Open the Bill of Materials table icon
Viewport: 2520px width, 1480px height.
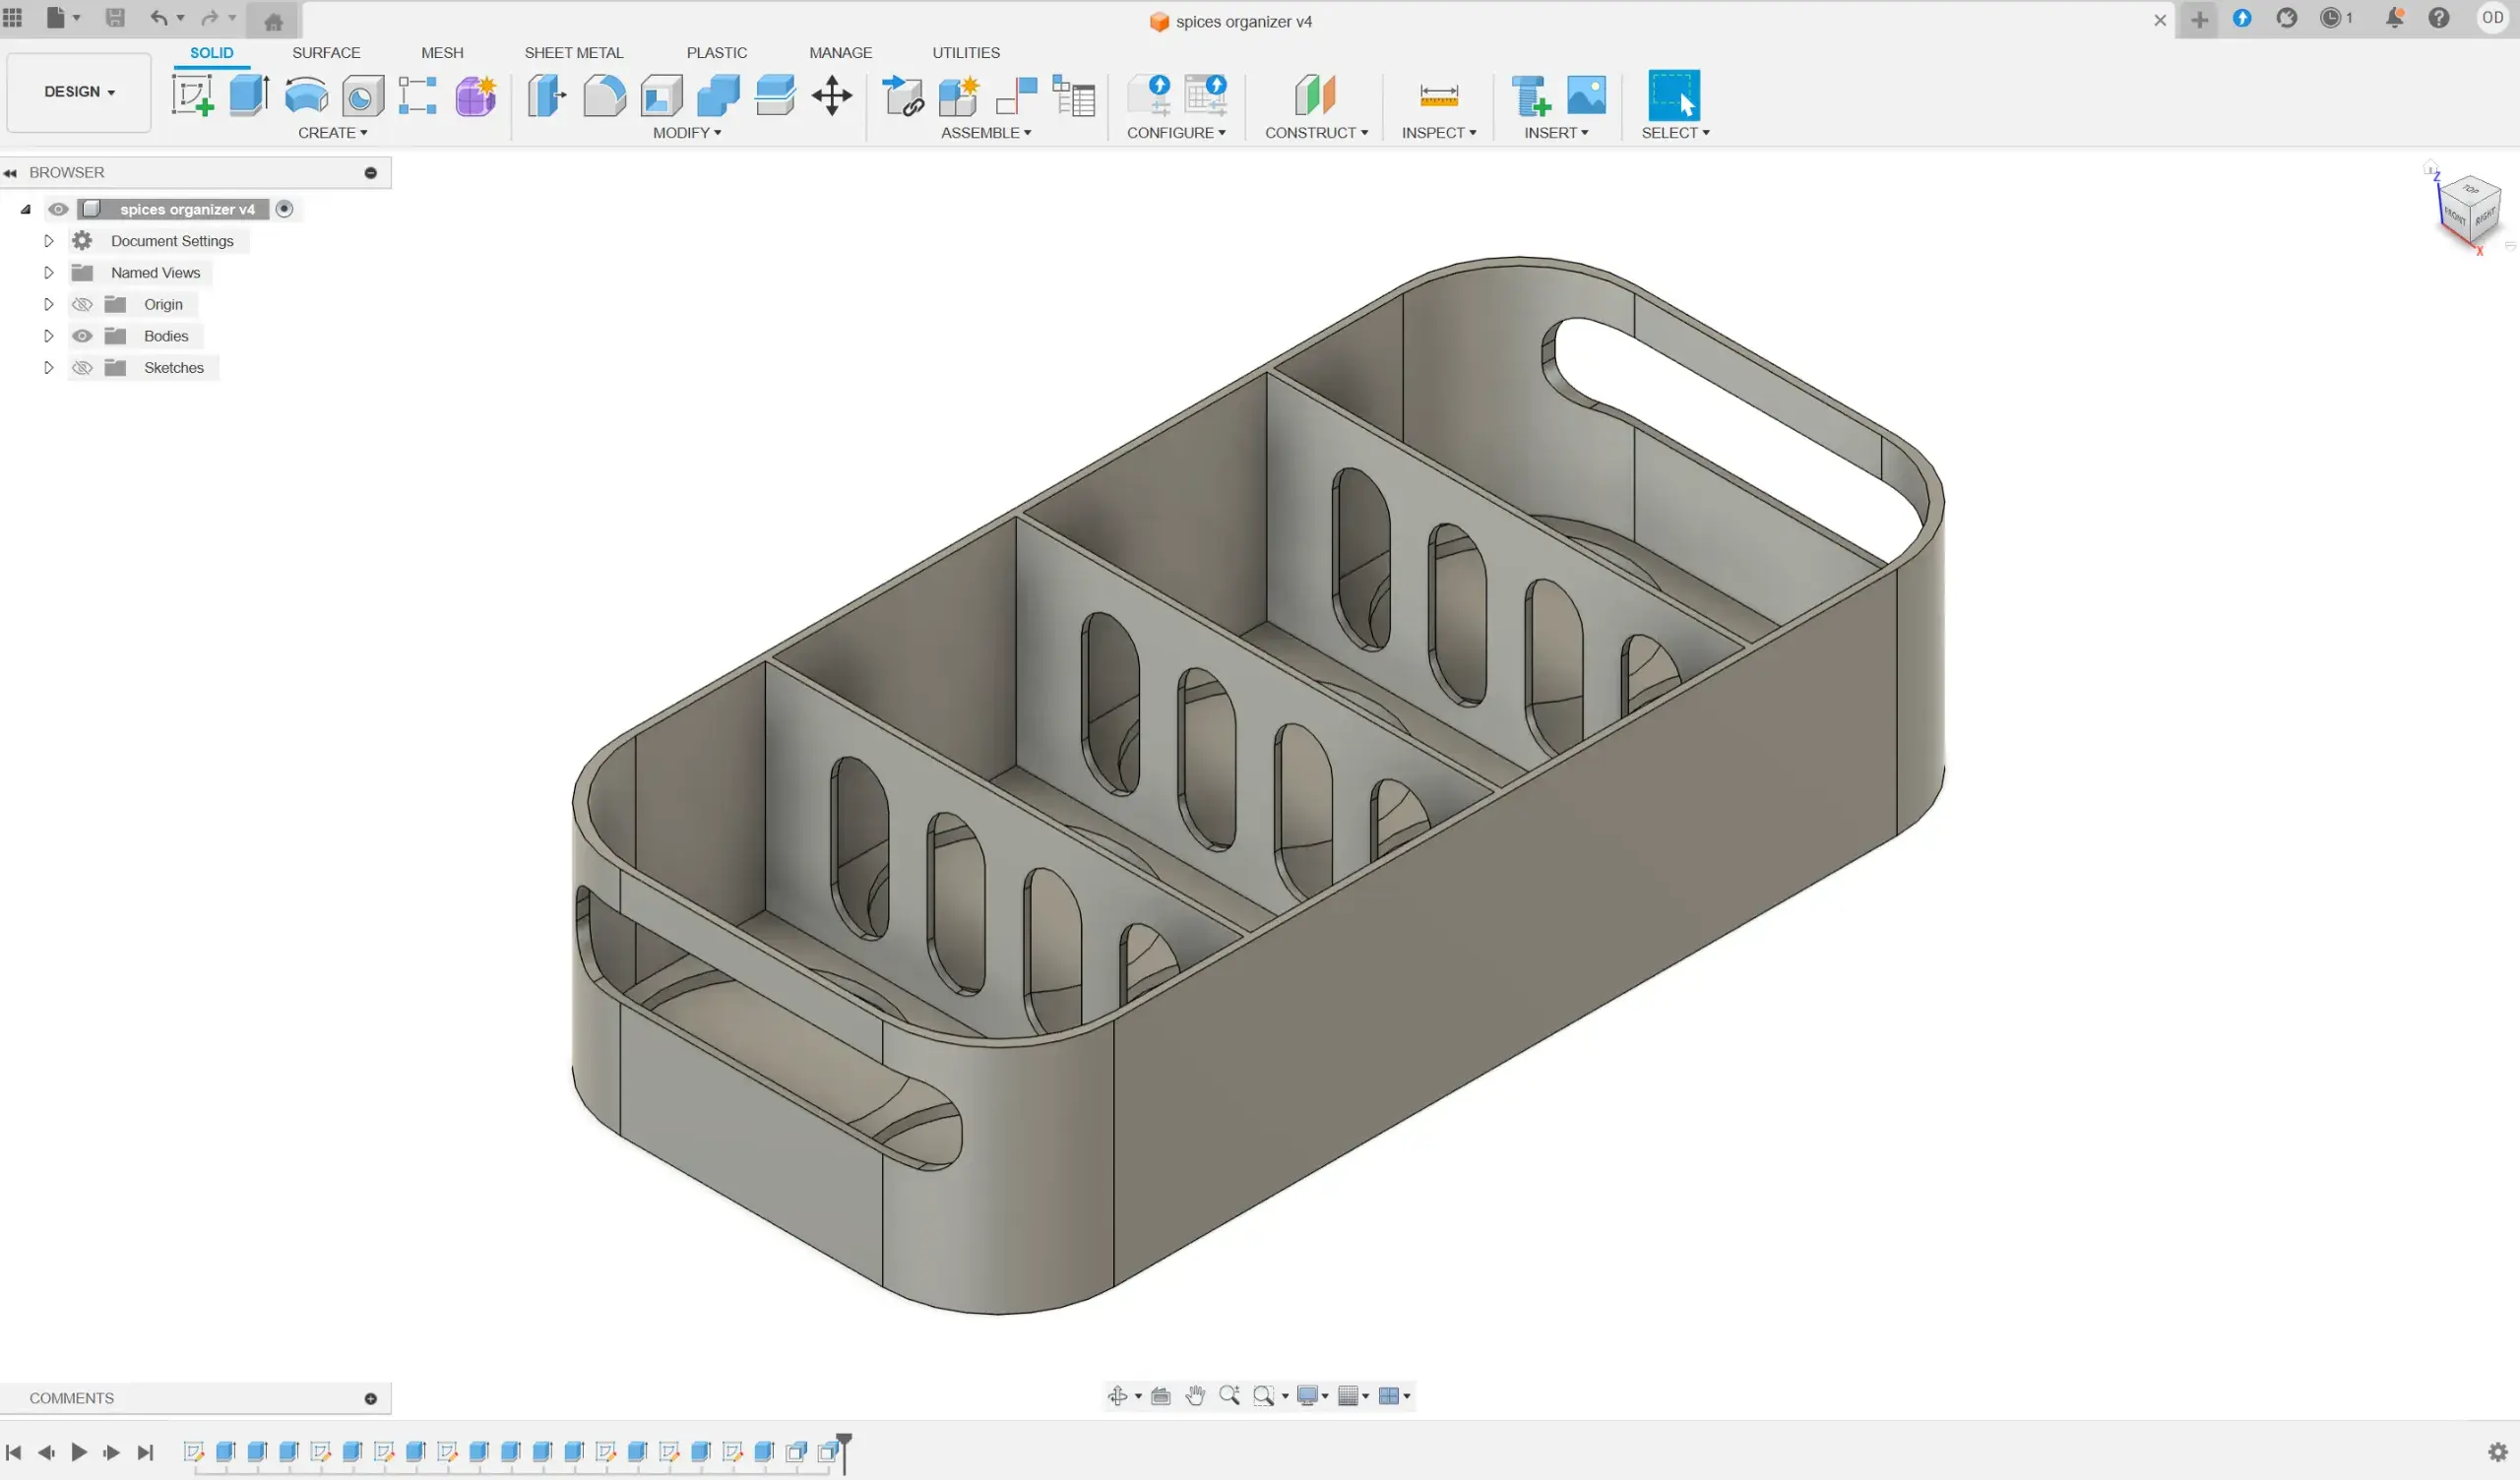click(x=1074, y=96)
